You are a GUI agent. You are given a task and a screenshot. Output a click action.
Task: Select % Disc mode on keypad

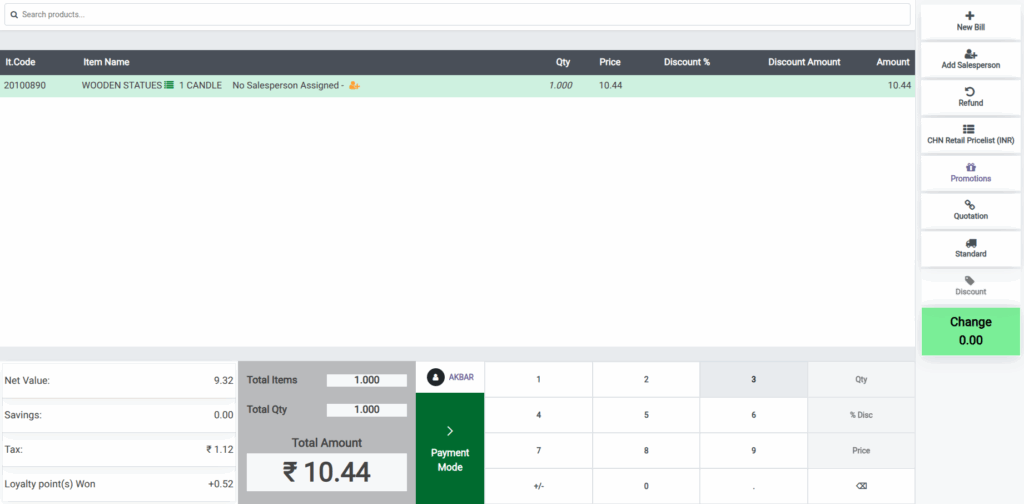[x=861, y=415]
